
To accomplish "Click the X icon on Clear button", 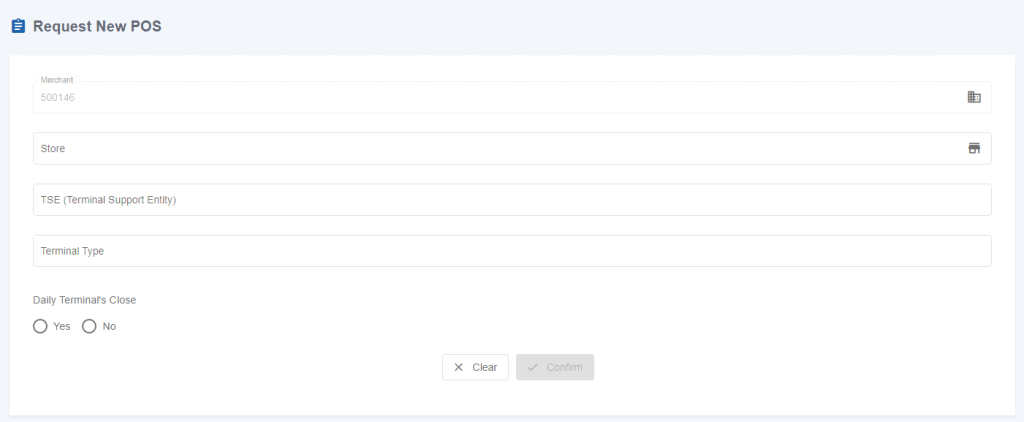I will (x=458, y=367).
